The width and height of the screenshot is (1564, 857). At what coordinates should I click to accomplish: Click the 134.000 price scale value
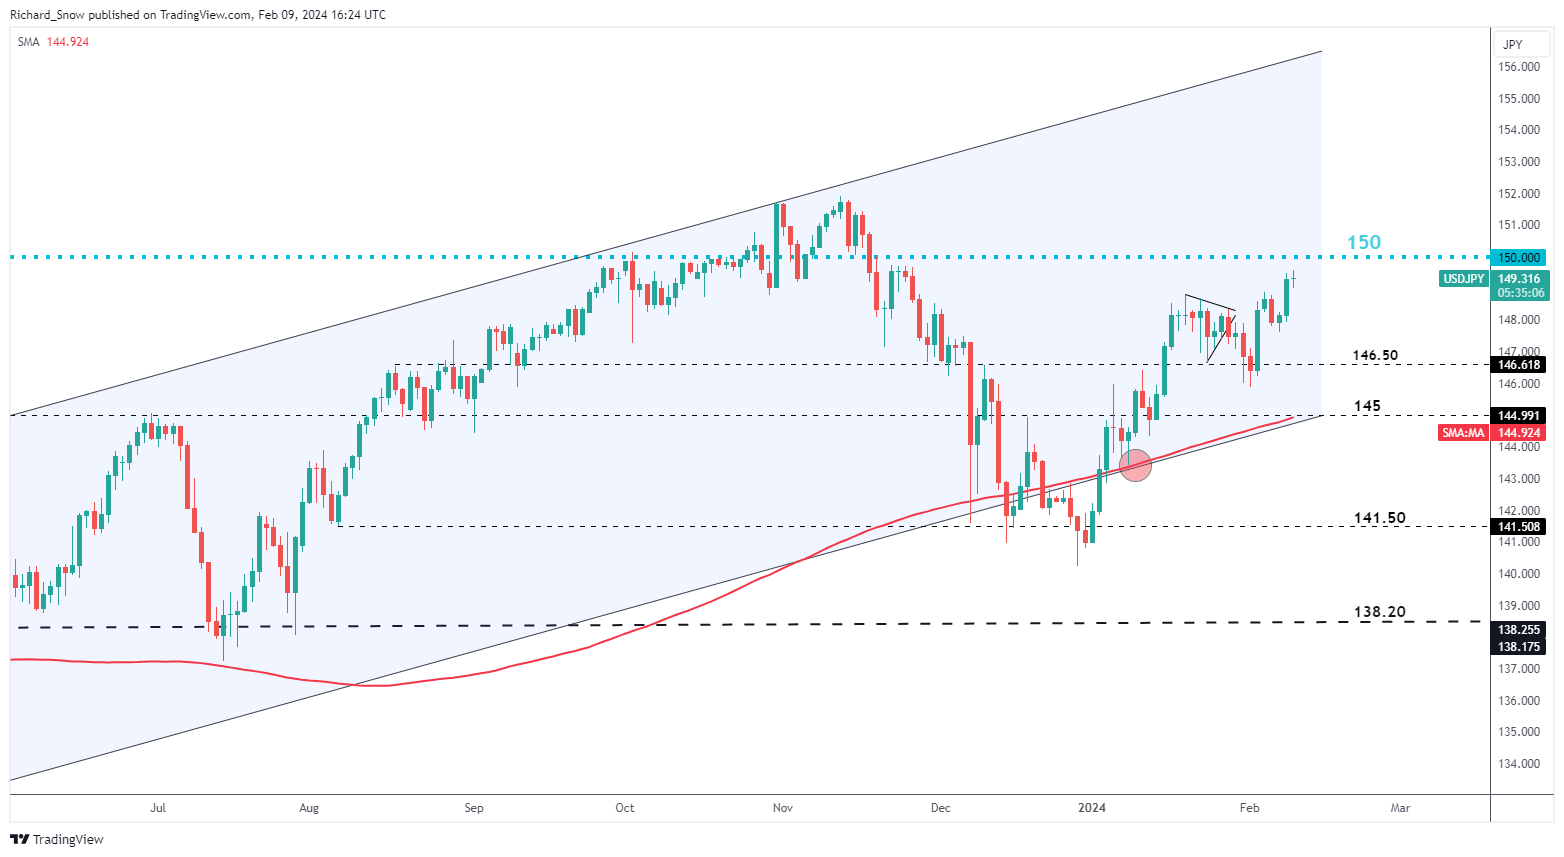pos(1519,764)
